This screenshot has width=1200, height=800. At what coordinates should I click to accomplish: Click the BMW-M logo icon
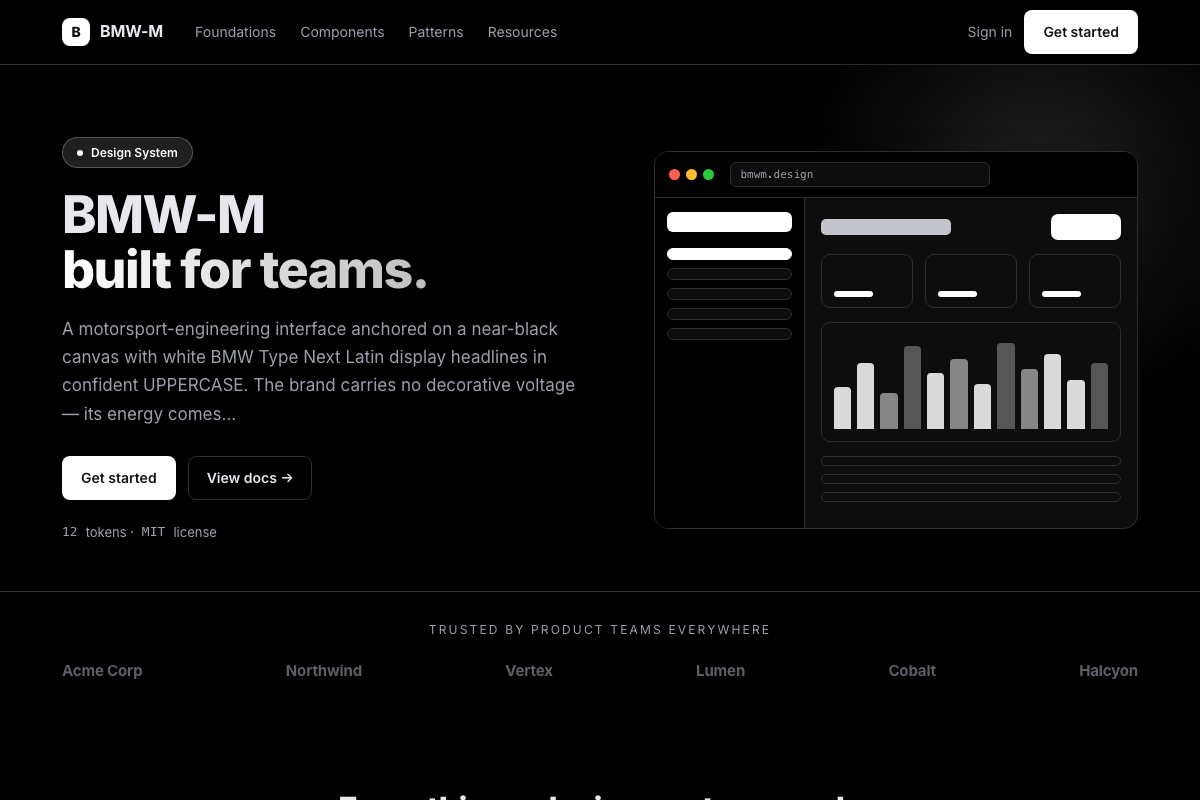tap(76, 32)
